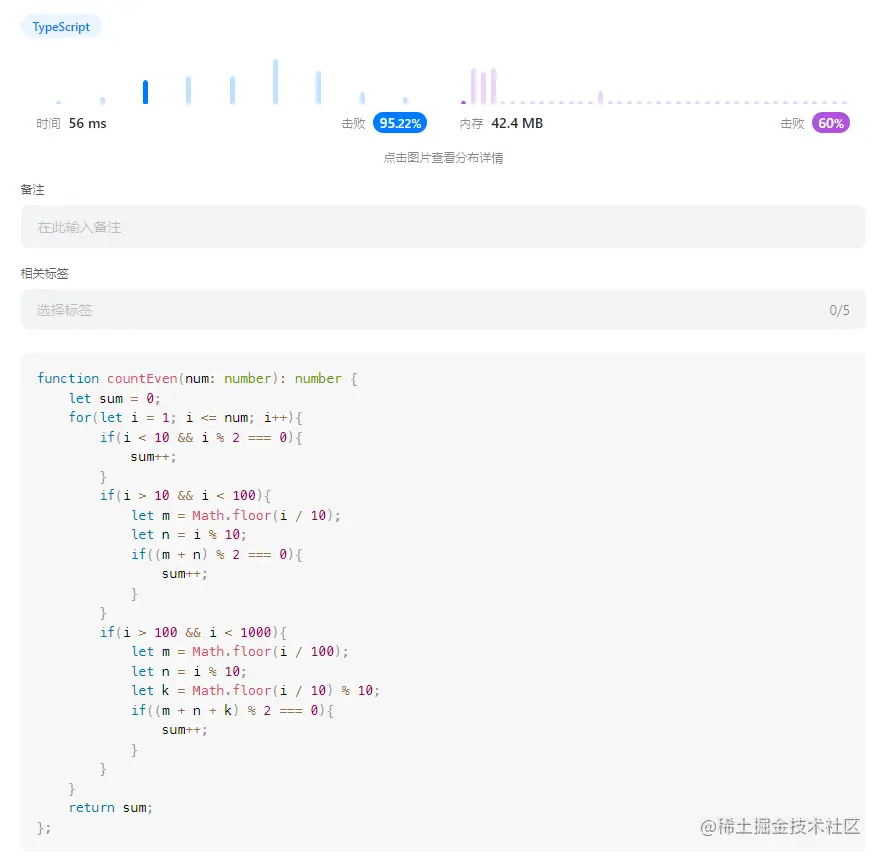Click the TypeScript language tag
Screen dimensions: 884x860
[x=61, y=27]
